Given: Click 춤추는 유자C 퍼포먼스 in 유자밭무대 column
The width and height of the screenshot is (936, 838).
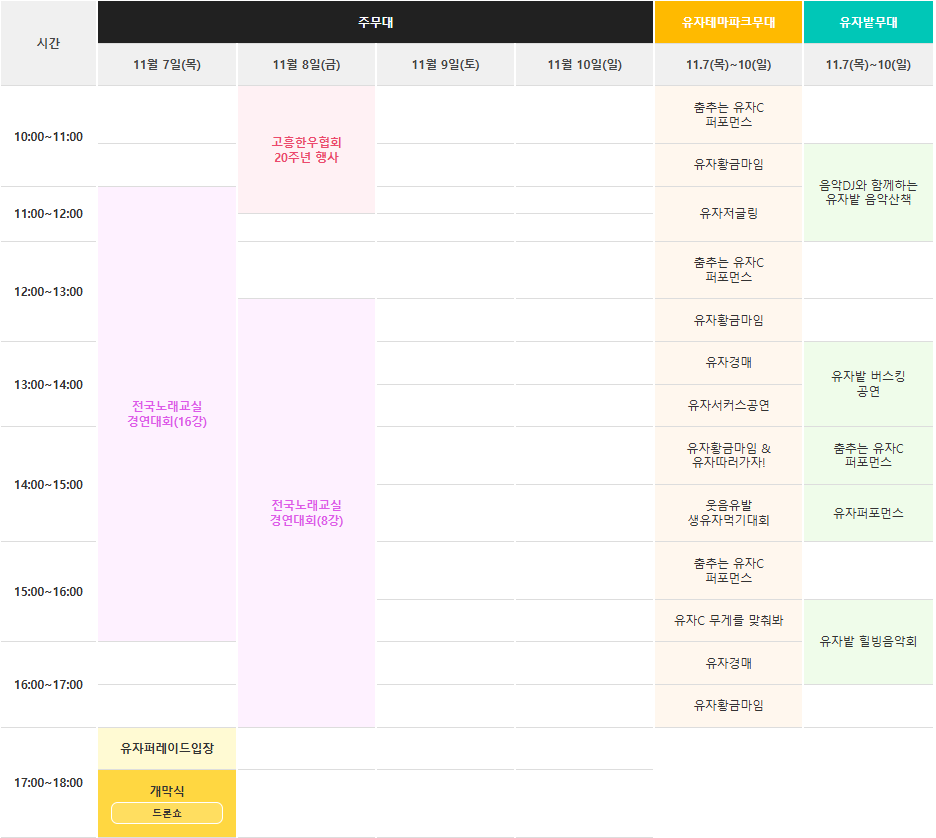Looking at the screenshot, I should click(x=868, y=455).
